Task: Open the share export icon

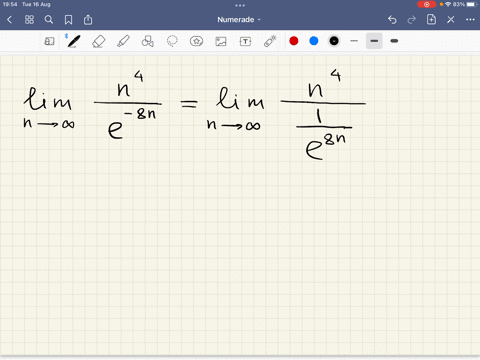Action: 88,20
